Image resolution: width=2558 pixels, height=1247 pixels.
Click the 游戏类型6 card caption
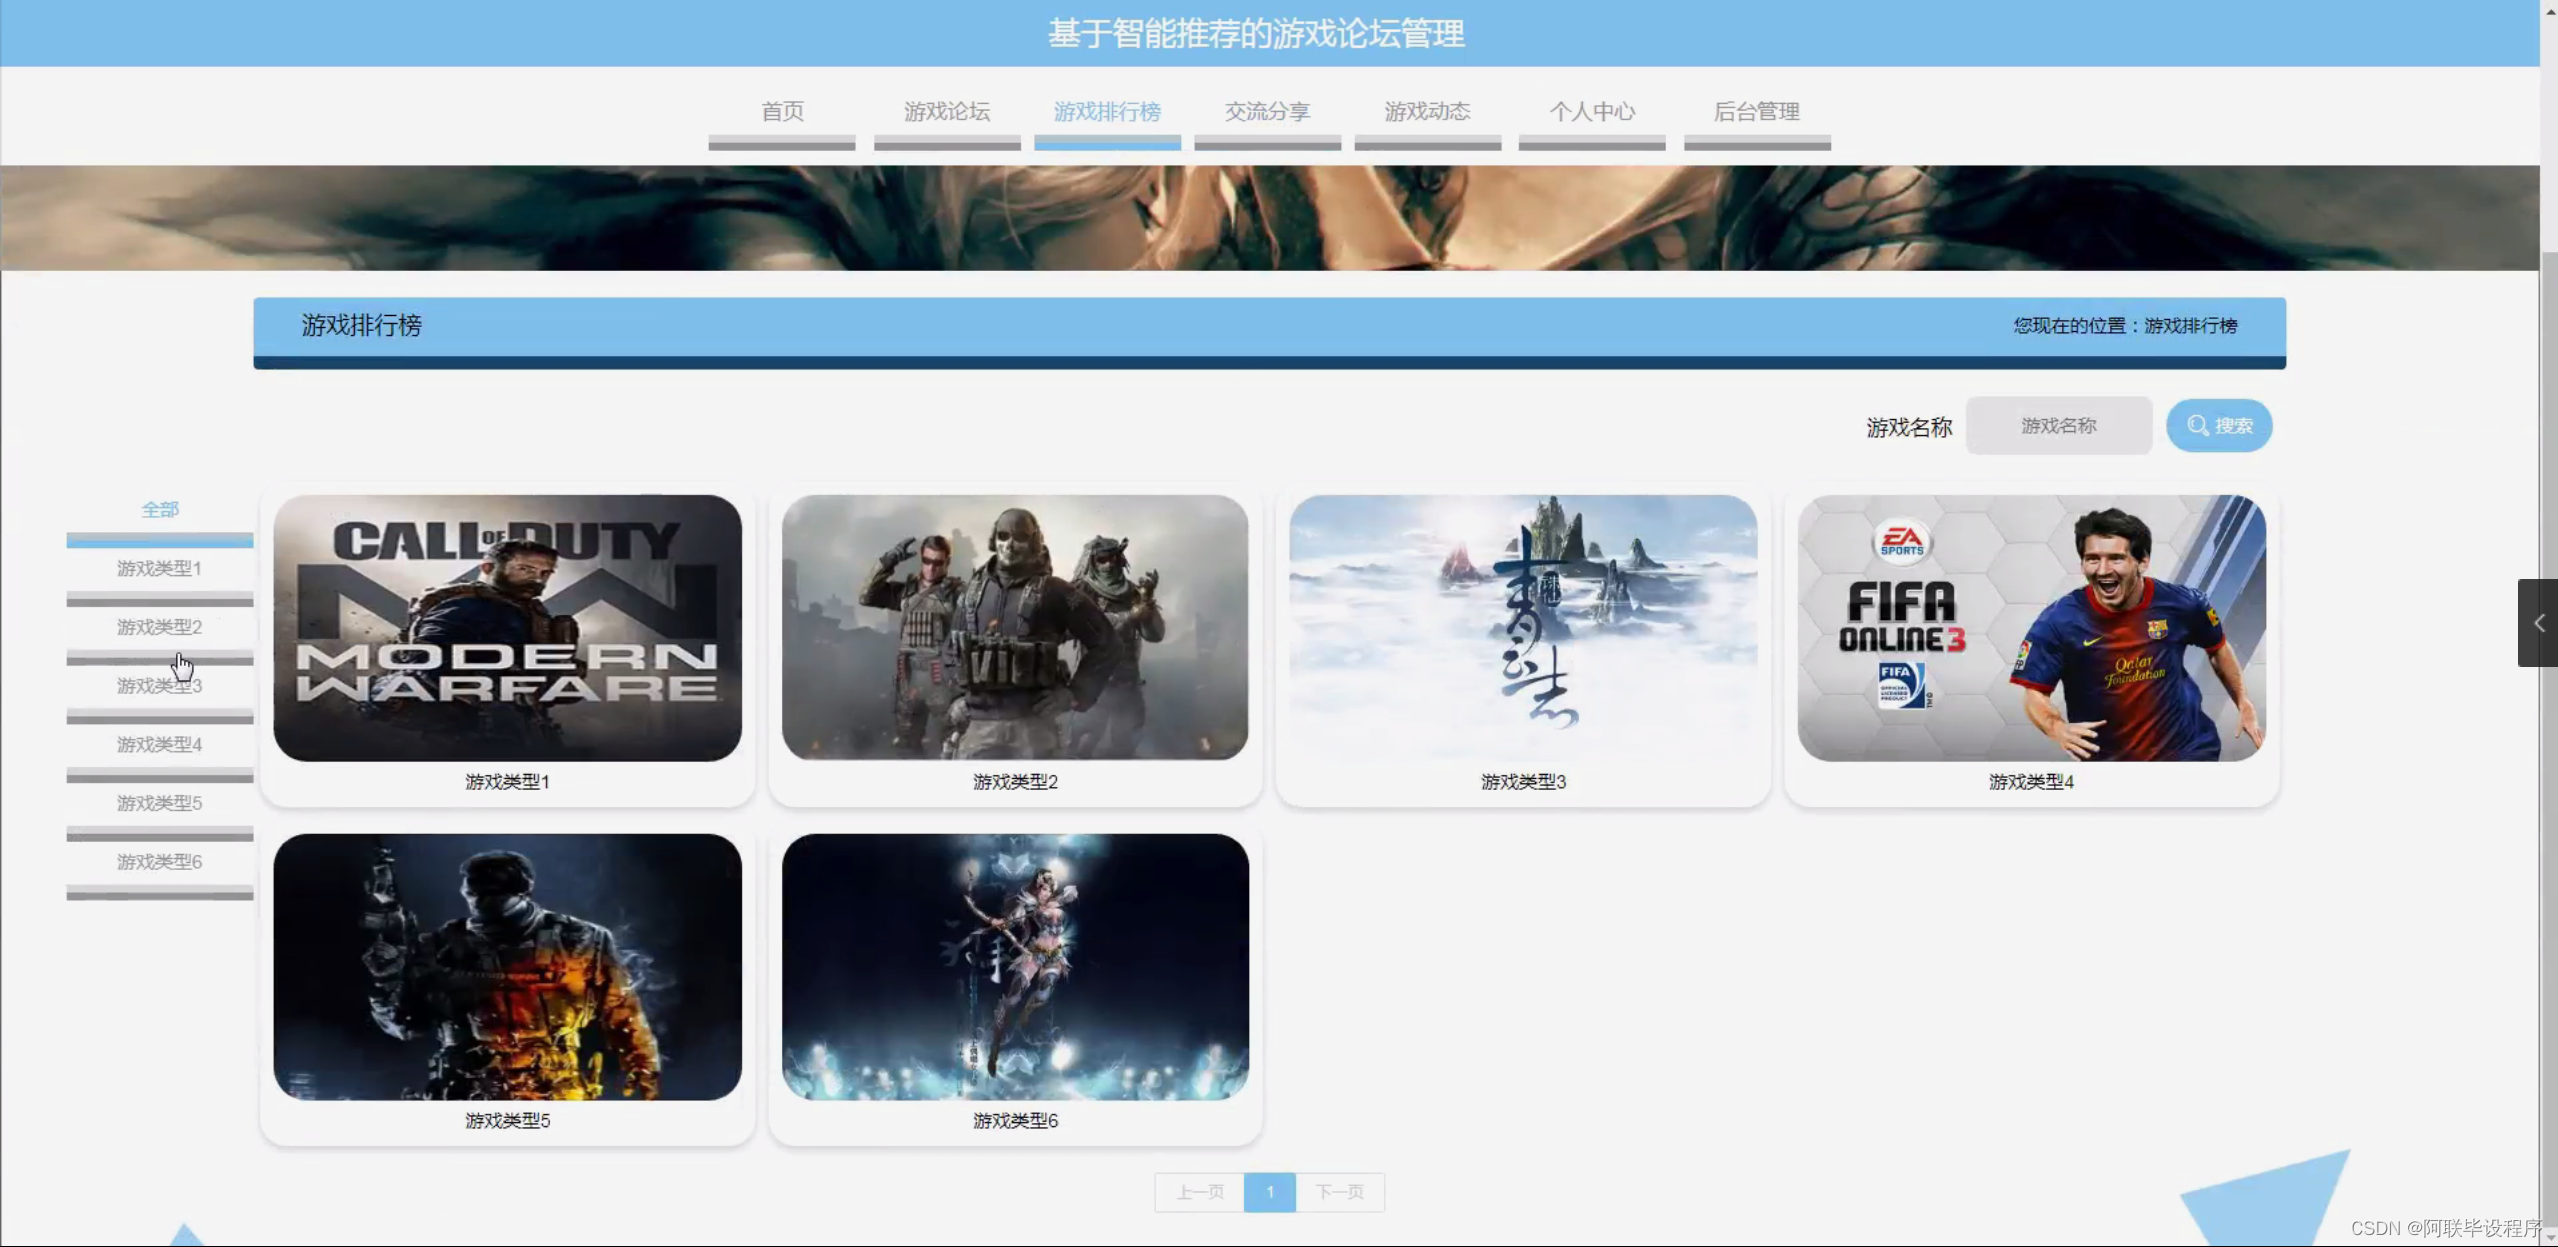click(x=1015, y=1121)
